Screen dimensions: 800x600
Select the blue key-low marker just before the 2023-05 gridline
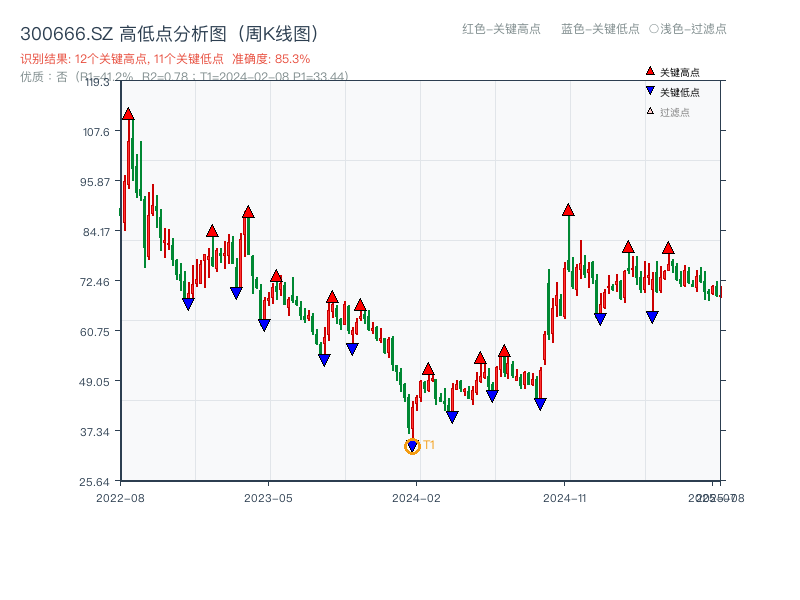click(x=264, y=325)
